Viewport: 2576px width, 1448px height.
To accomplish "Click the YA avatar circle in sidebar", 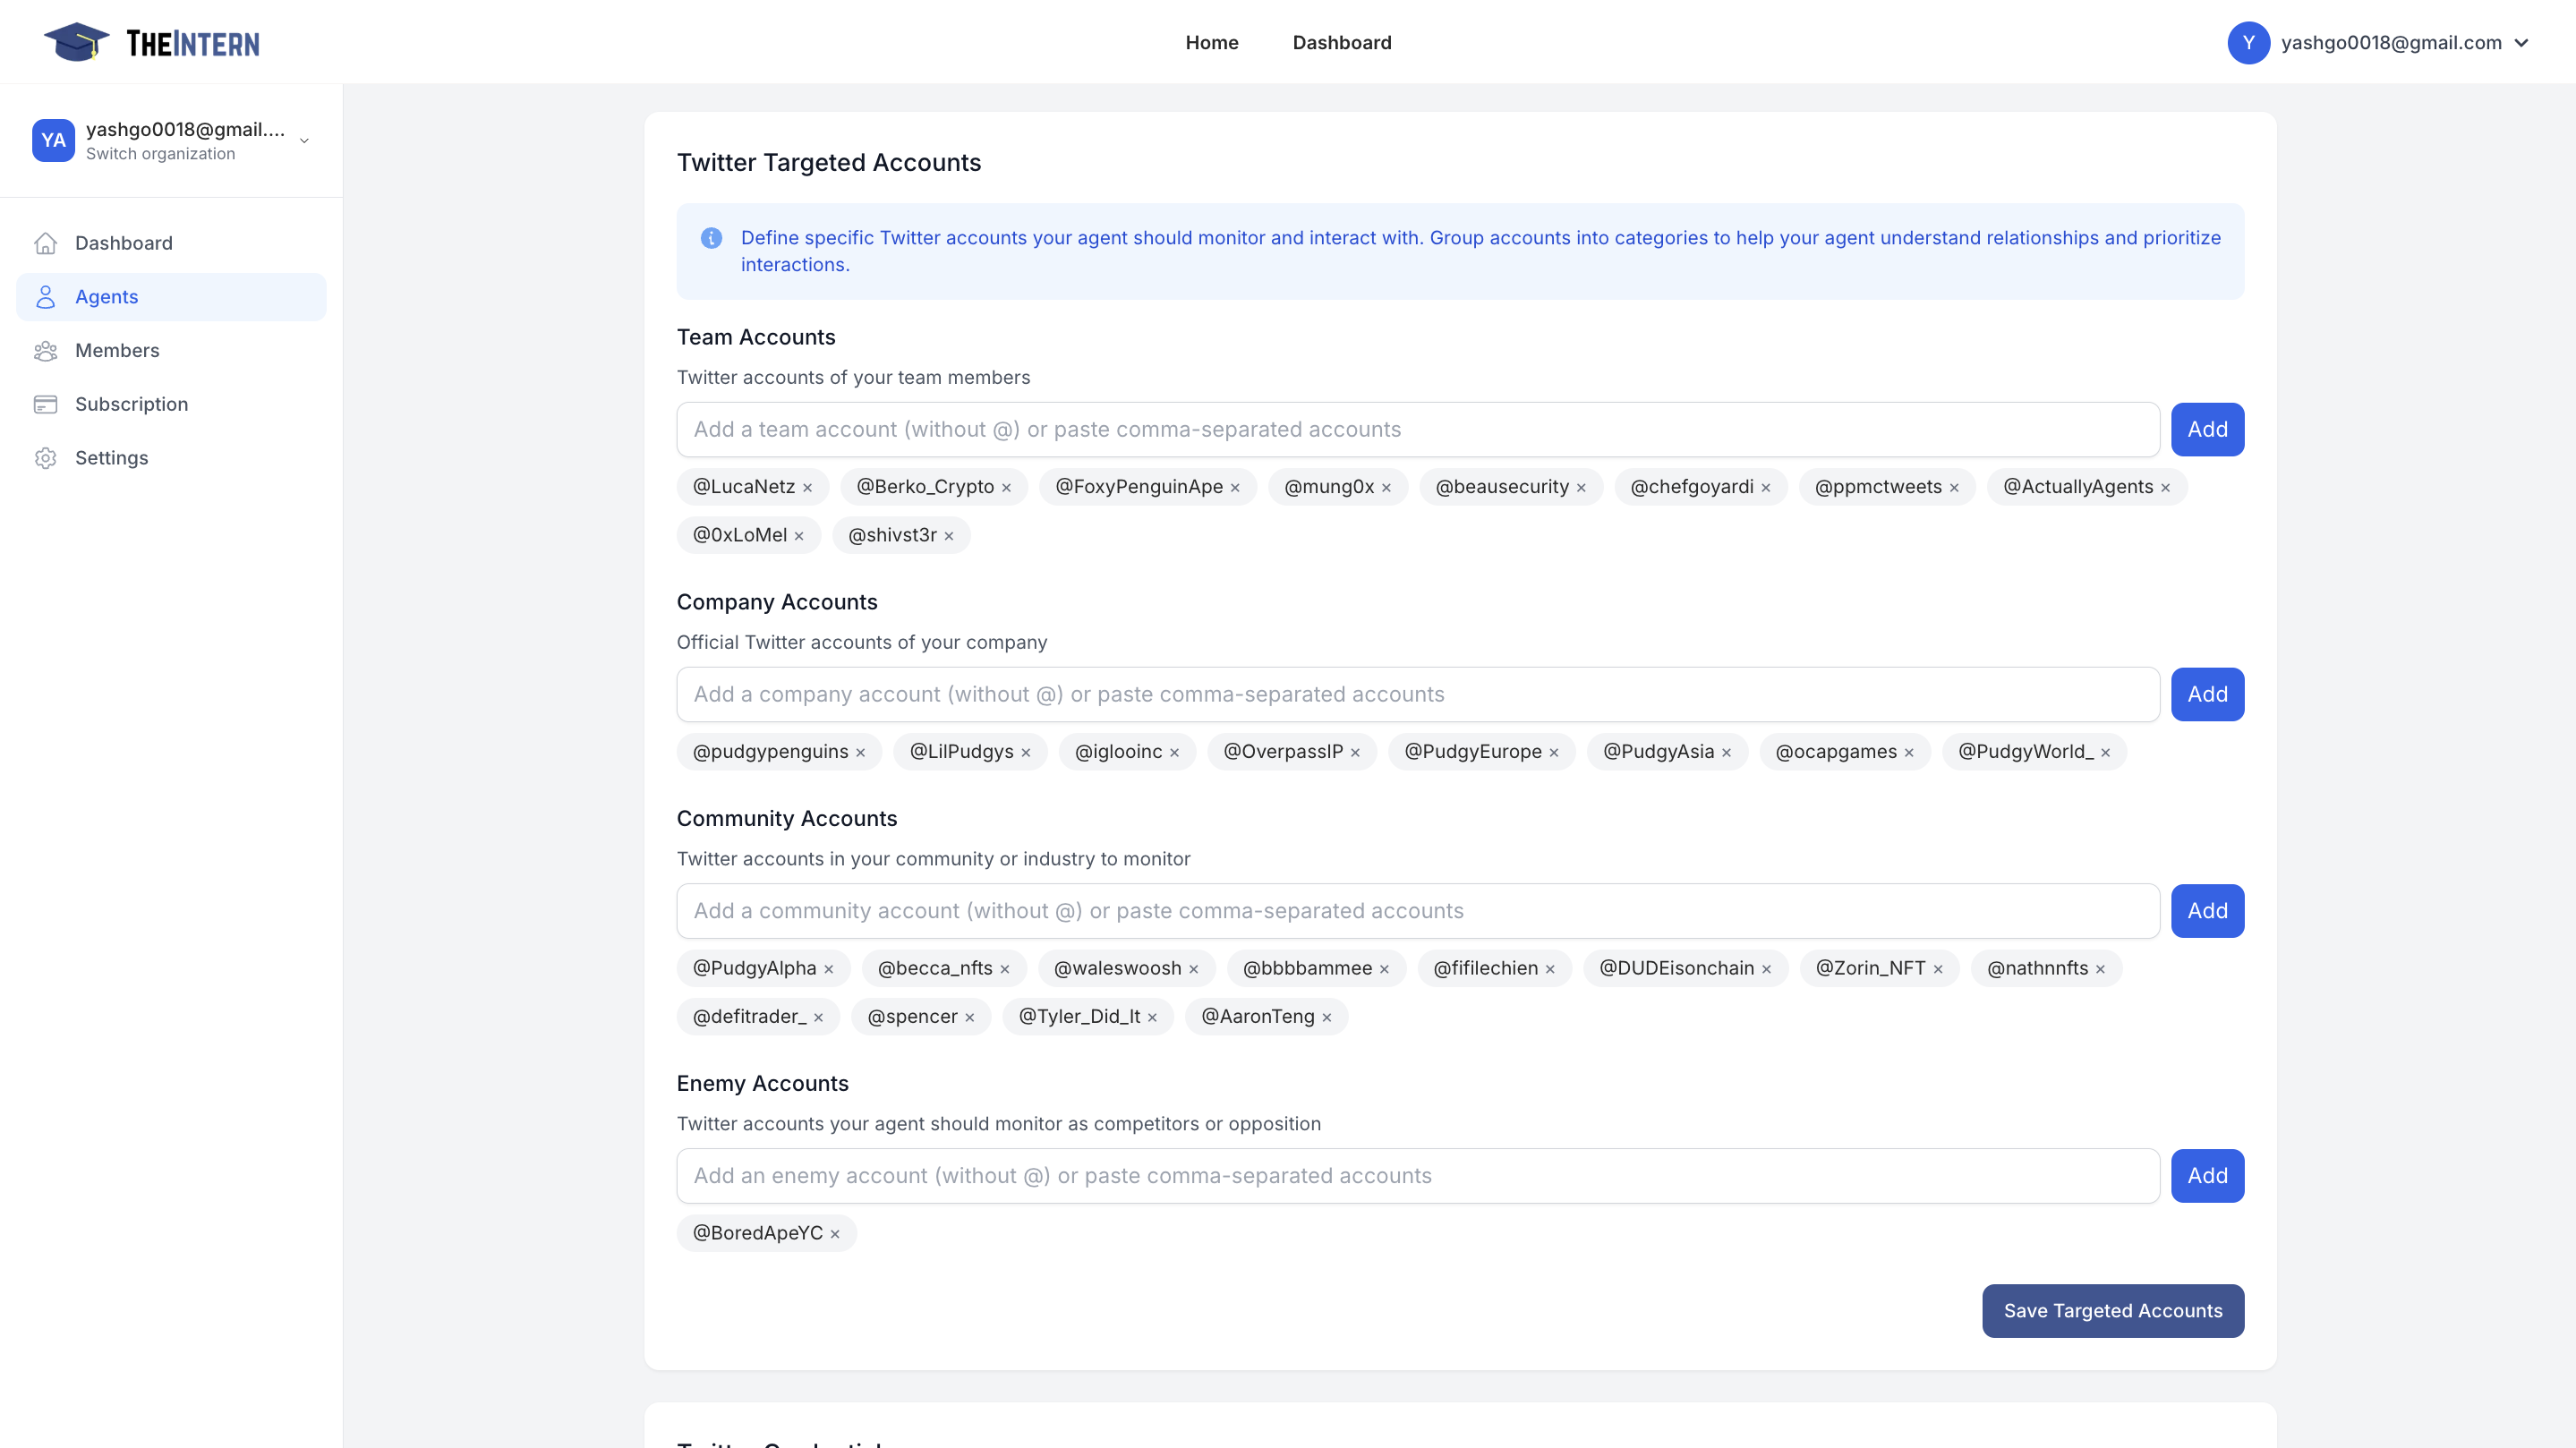I will coord(53,140).
